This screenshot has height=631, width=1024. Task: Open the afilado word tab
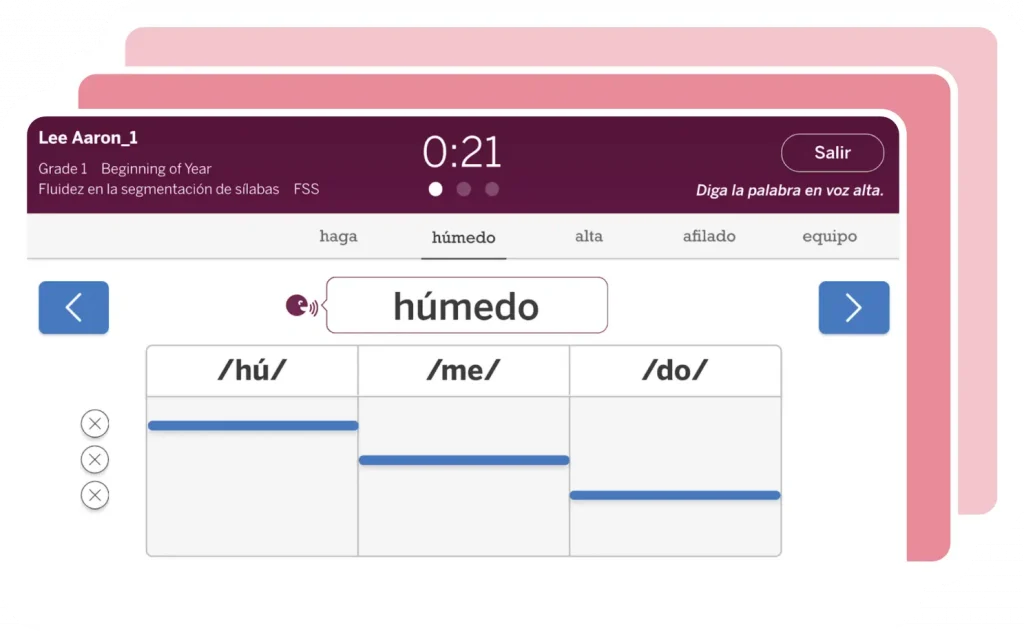[709, 237]
